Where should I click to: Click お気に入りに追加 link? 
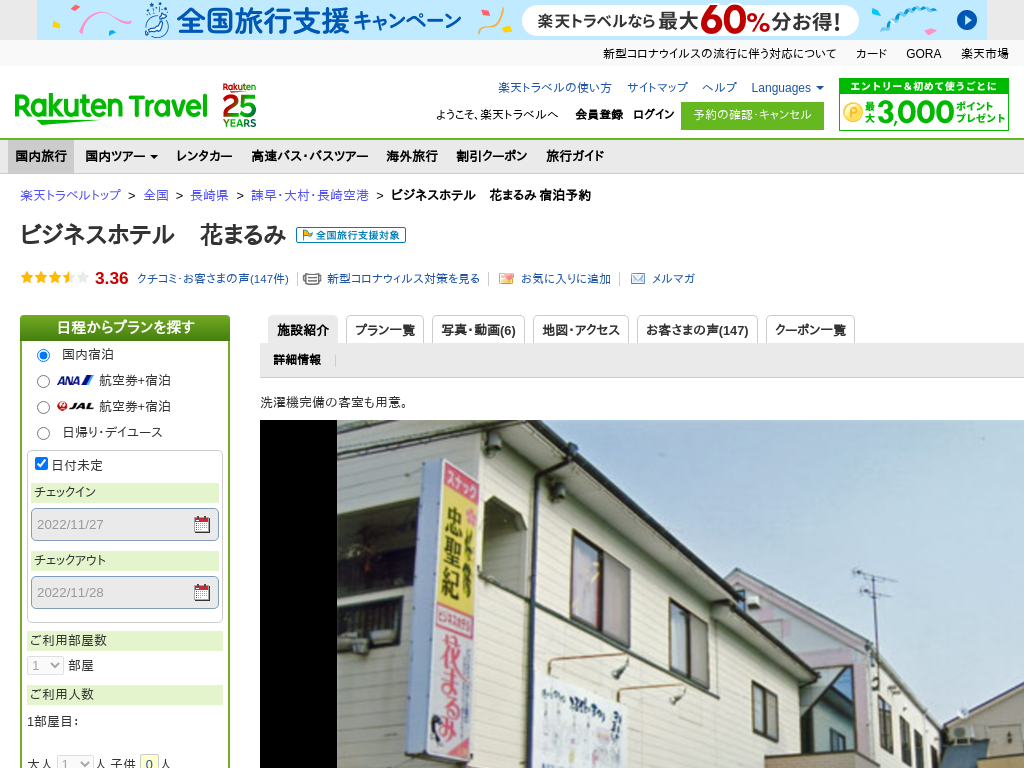[566, 279]
